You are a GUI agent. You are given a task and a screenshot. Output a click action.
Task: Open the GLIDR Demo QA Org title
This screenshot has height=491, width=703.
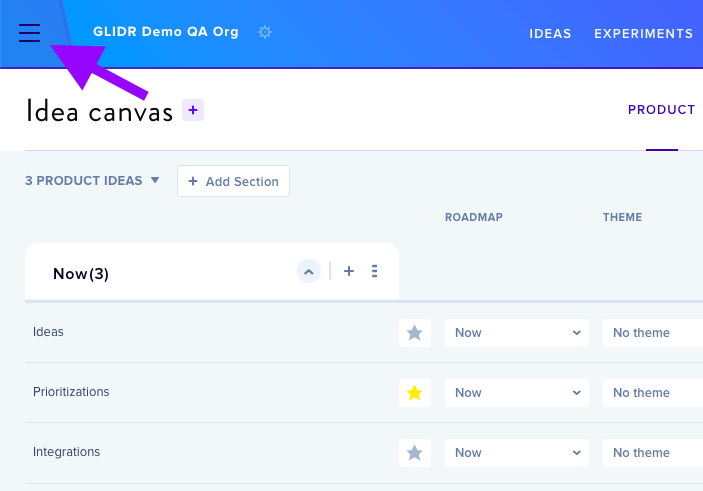pyautogui.click(x=165, y=32)
